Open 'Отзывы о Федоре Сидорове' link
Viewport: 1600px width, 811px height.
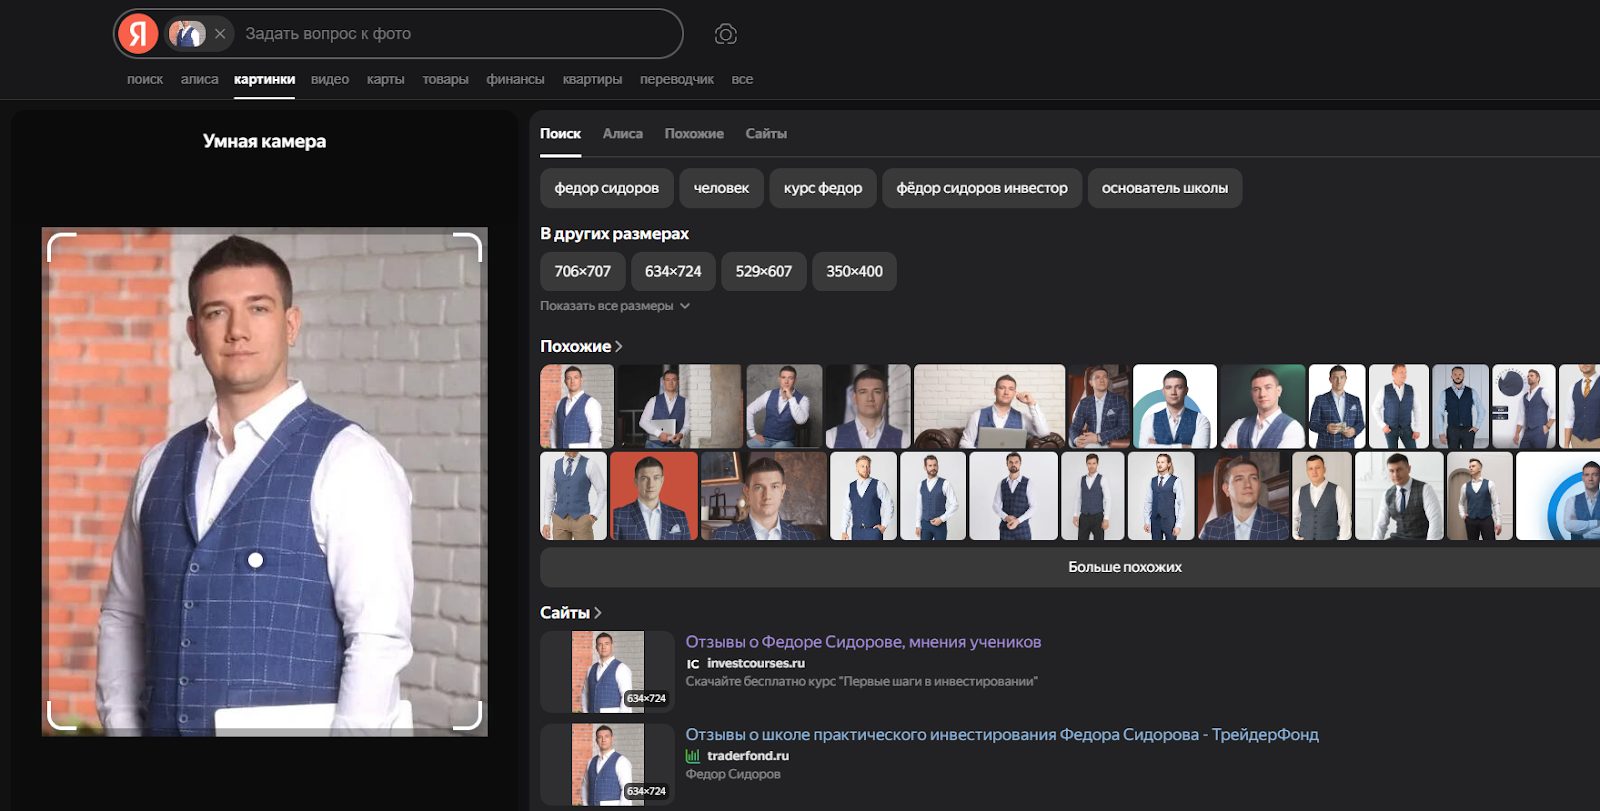click(x=863, y=642)
